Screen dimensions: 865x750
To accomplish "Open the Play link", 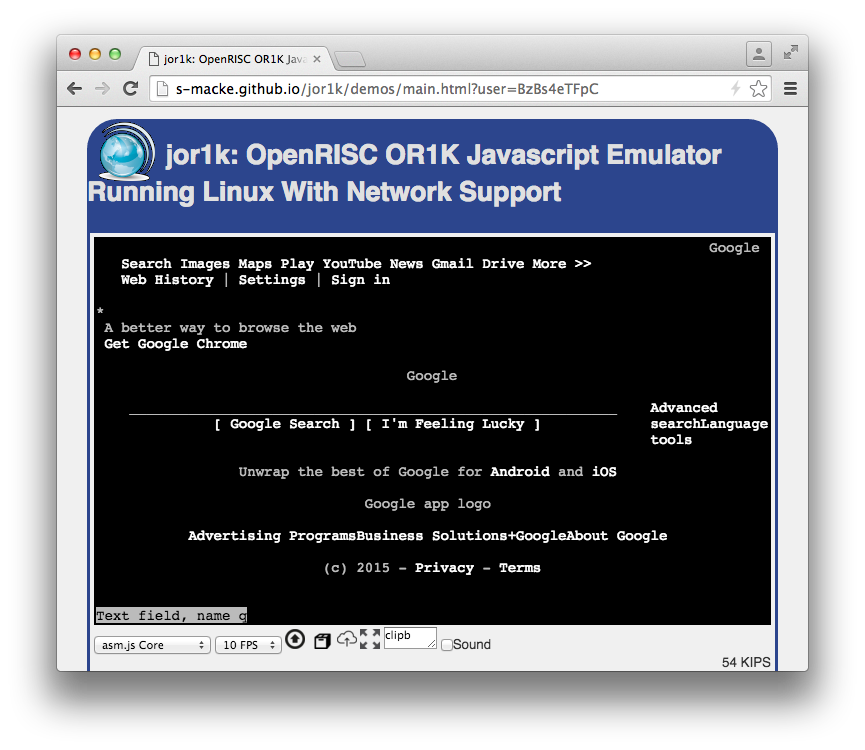I will pos(297,264).
